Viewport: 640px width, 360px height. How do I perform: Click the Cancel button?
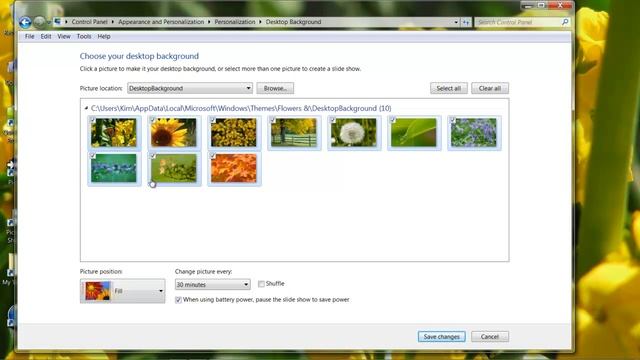(x=490, y=337)
